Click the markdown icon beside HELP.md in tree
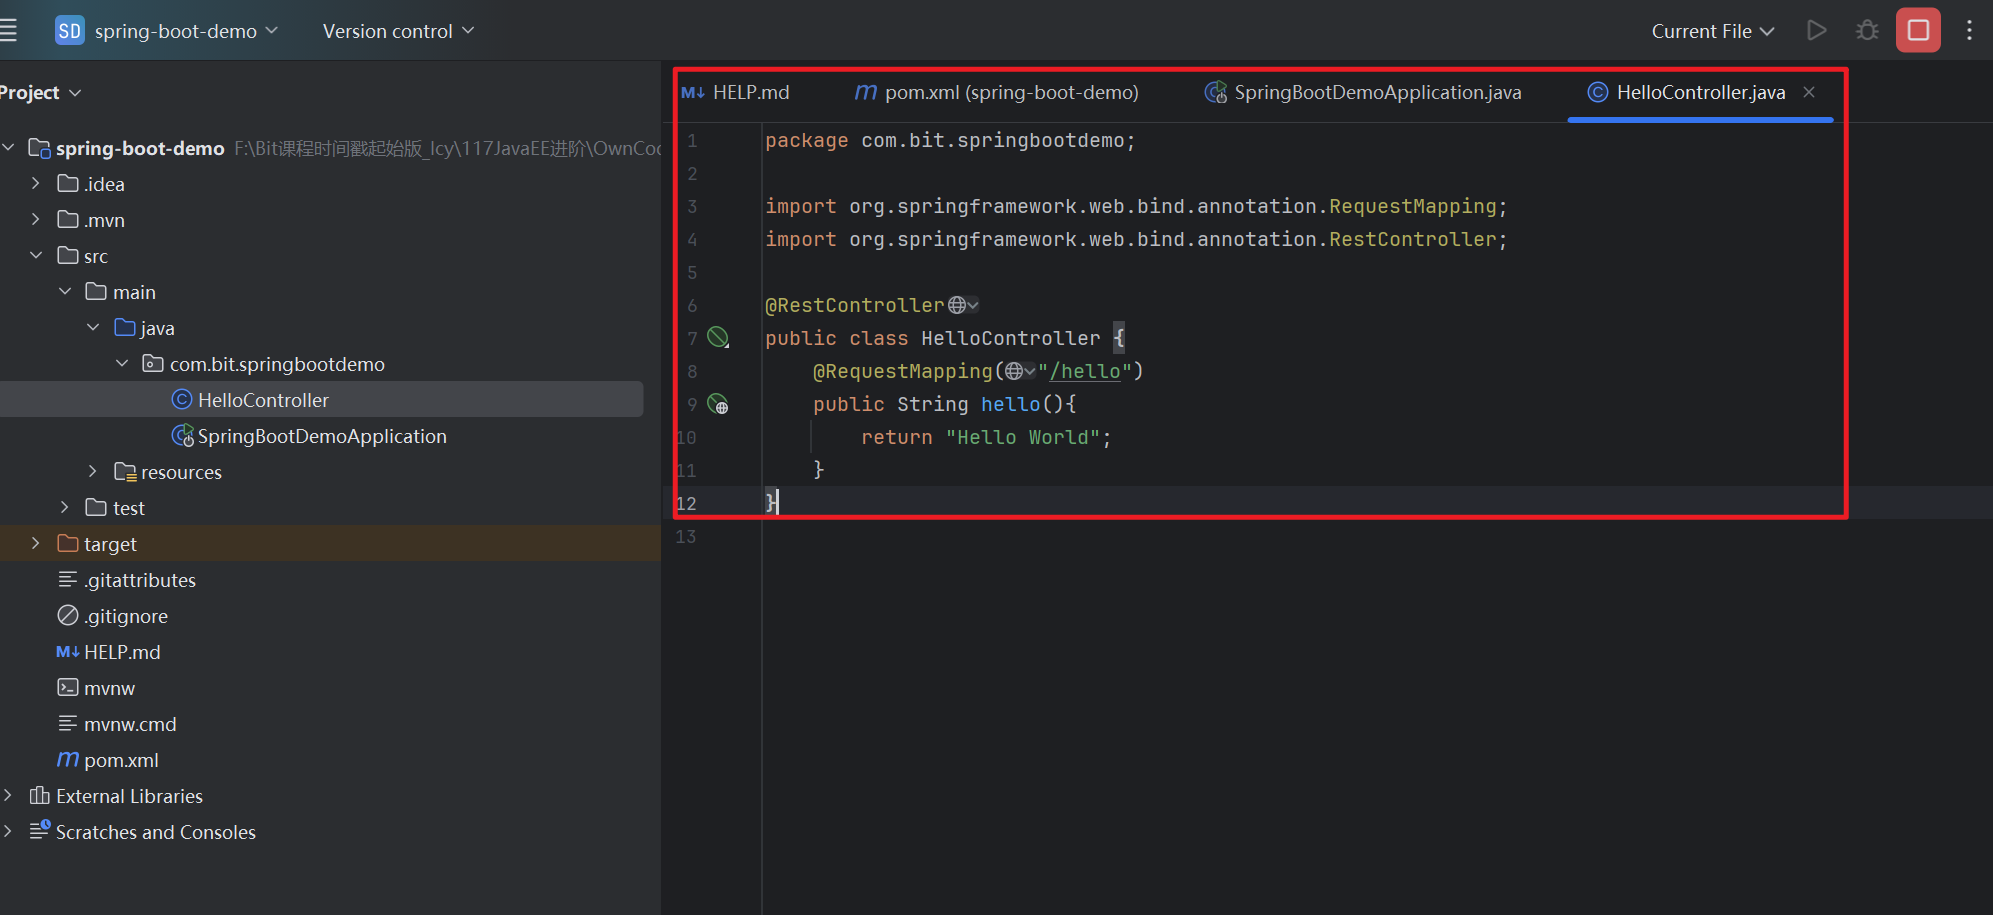This screenshot has width=1993, height=915. pyautogui.click(x=67, y=652)
